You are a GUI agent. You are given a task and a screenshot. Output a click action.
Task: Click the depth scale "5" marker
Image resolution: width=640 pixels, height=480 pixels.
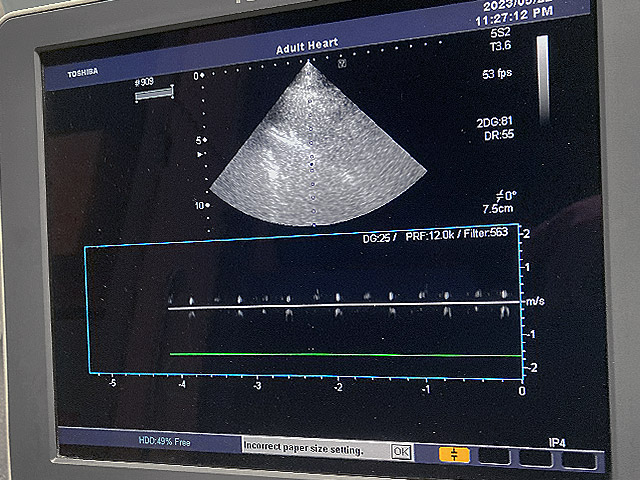(199, 140)
